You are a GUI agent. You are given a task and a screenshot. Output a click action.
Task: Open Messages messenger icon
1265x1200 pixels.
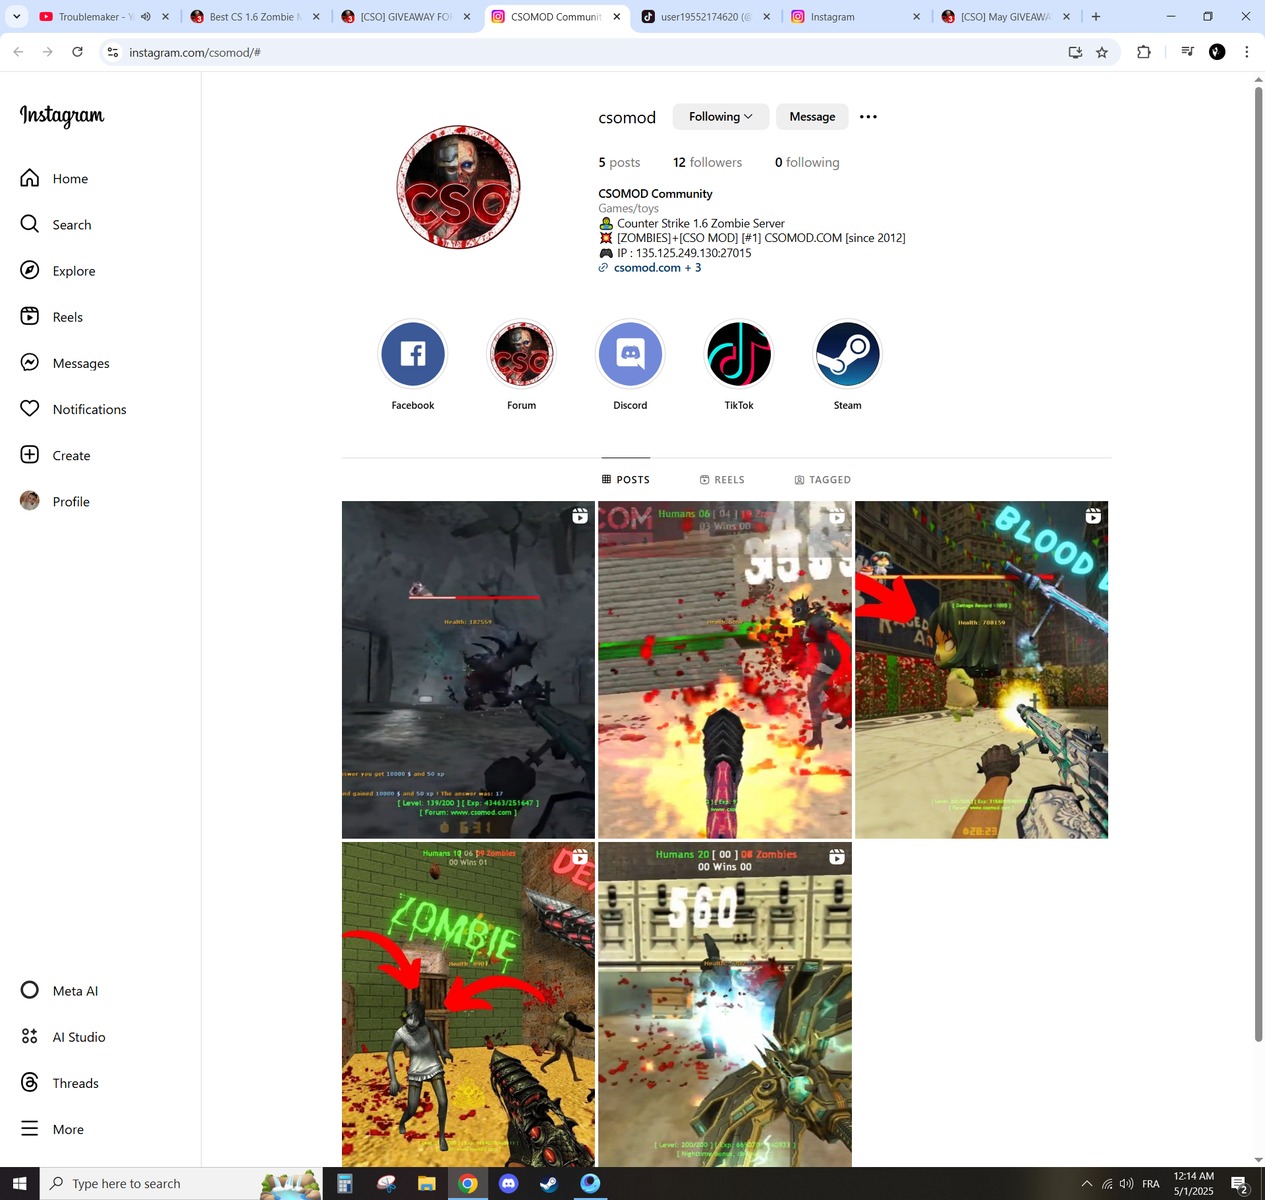(30, 363)
